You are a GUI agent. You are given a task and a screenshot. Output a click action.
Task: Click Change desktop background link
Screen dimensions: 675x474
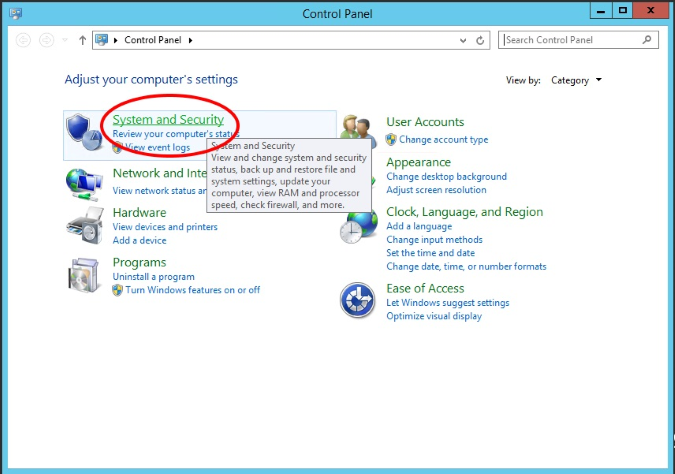tap(446, 177)
